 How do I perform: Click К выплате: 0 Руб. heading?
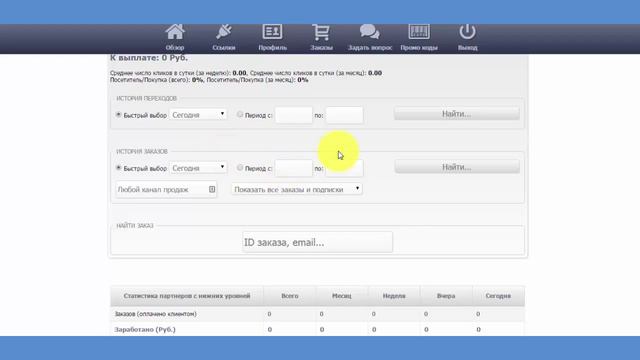(x=149, y=58)
